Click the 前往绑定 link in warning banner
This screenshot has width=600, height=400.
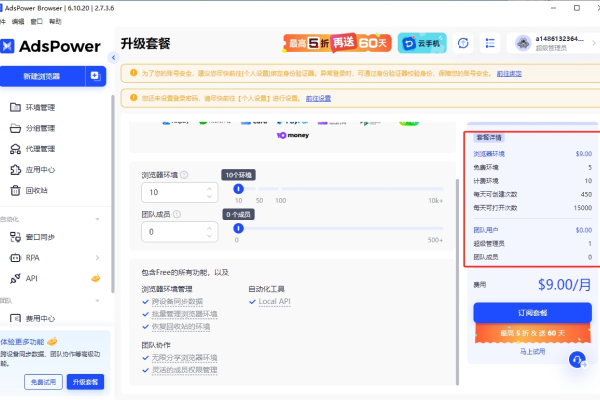point(509,73)
